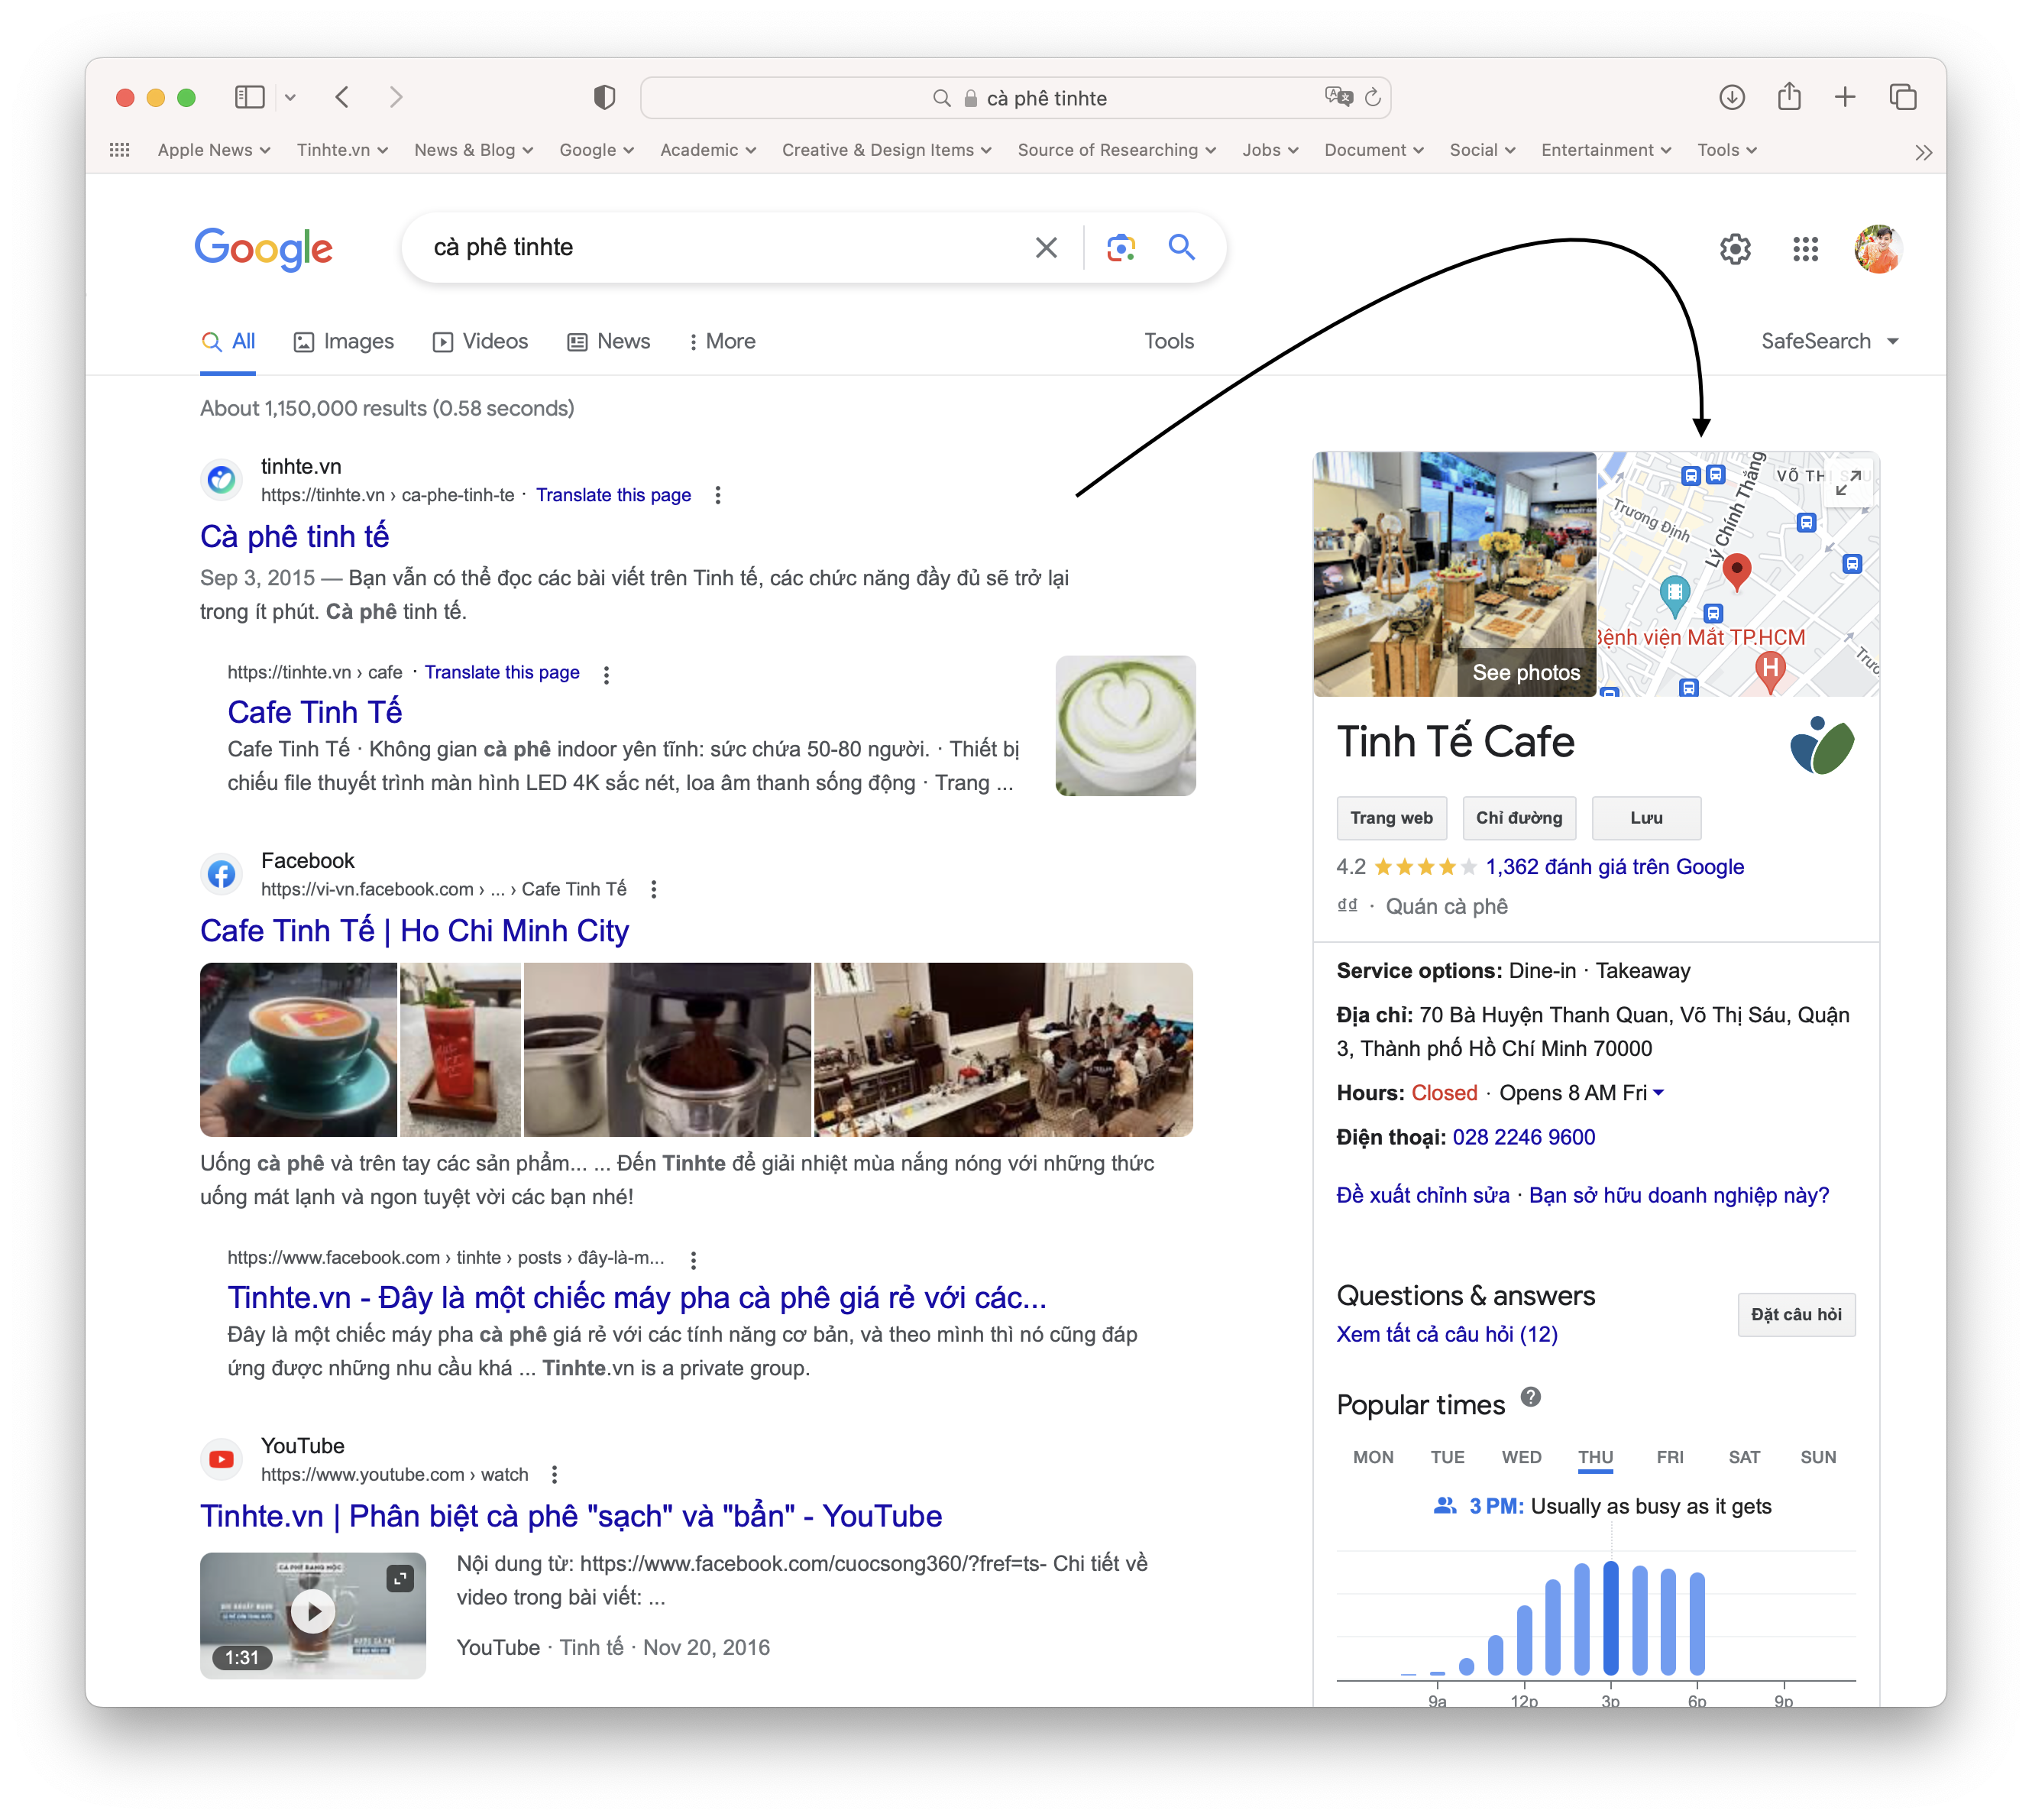Expand the SafeSearch dropdown
The height and width of the screenshot is (1820, 2032).
[x=1829, y=341]
